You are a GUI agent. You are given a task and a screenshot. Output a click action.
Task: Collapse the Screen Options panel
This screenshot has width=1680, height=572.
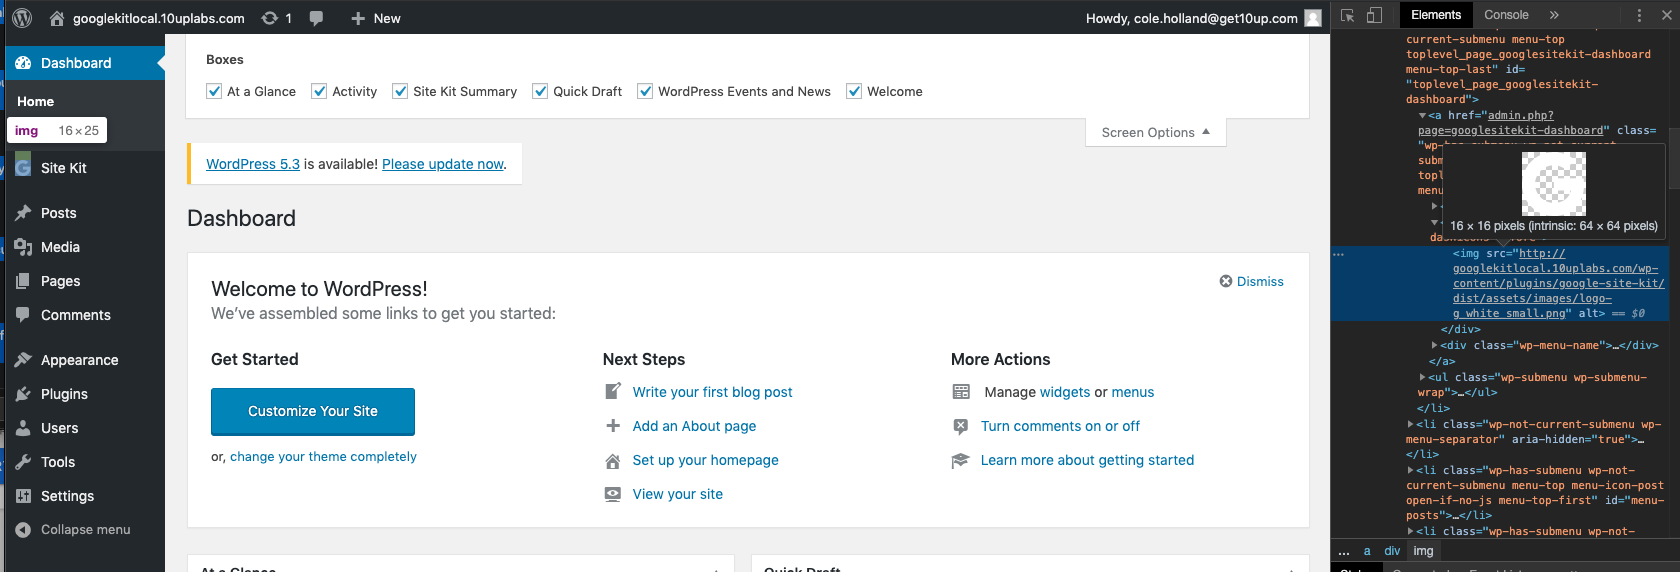pyautogui.click(x=1156, y=132)
